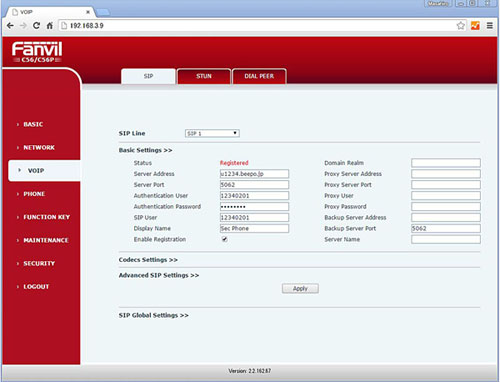The width and height of the screenshot is (500, 382).
Task: Click the orange extension icon in the toolbar
Action: (475, 26)
